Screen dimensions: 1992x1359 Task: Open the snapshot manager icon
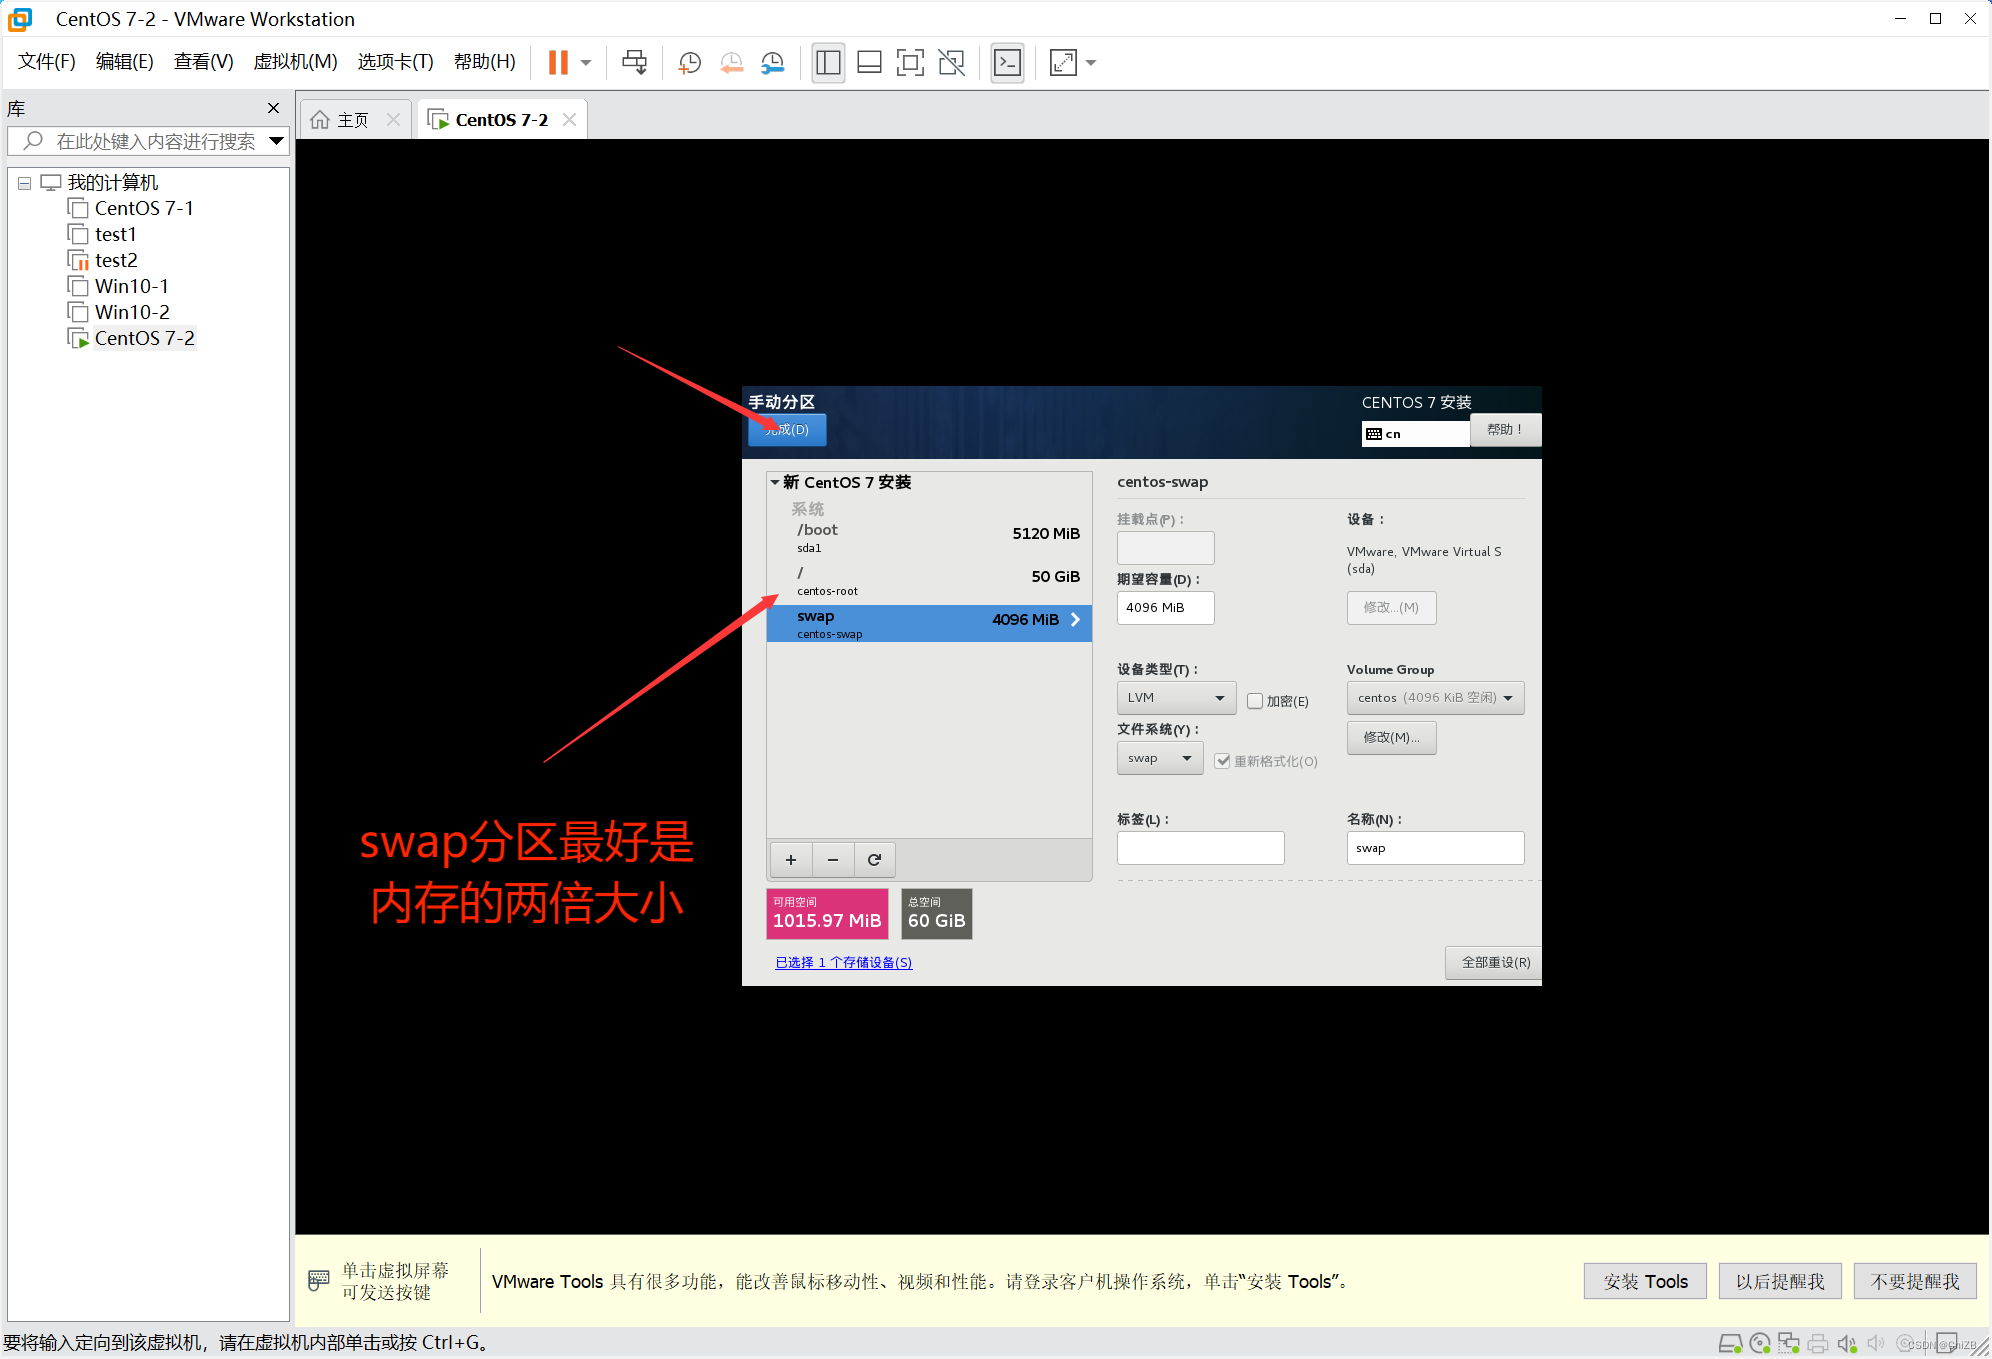(x=773, y=63)
